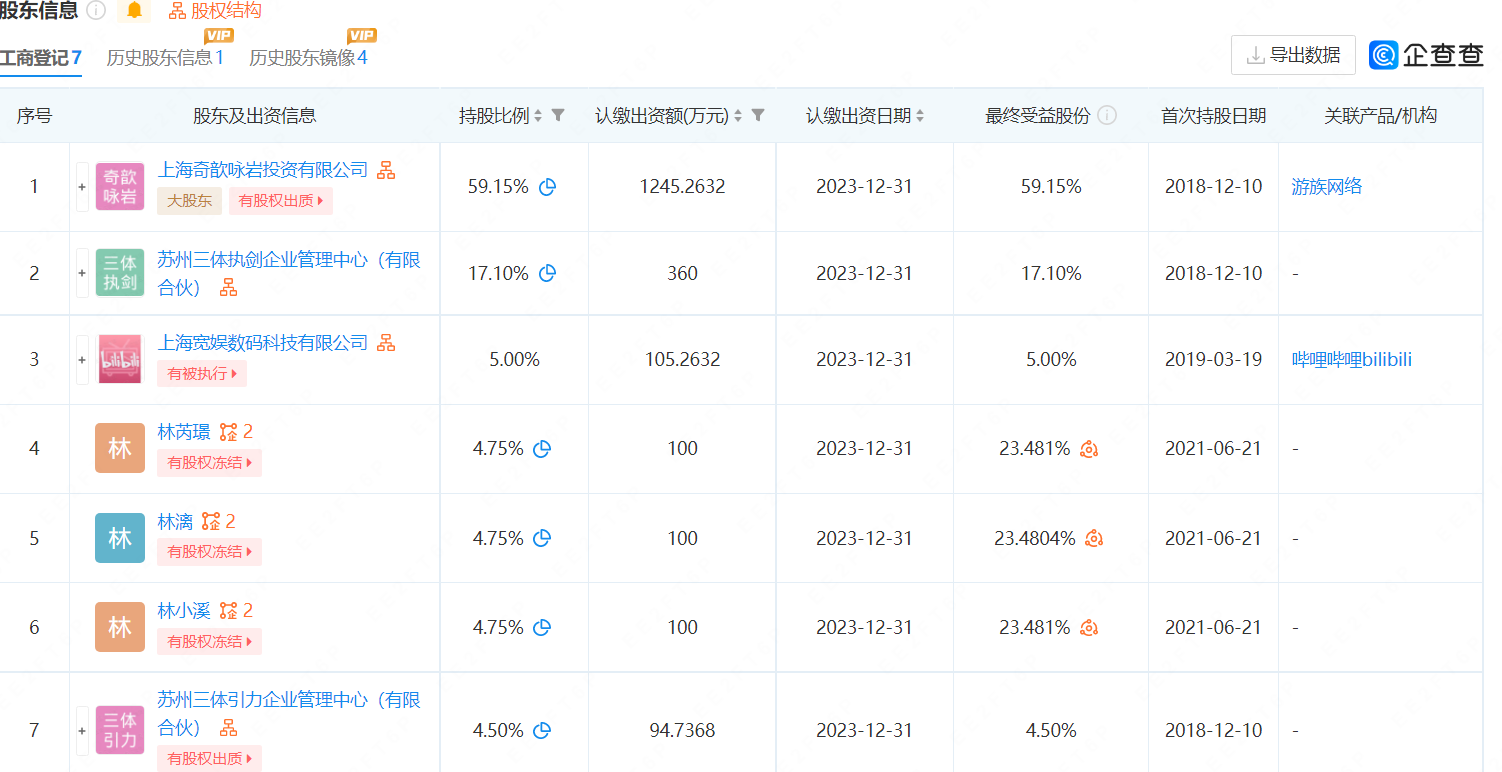This screenshot has height=772, width=1502.
Task: Switch to the 历史股东镜像 tab
Action: [x=308, y=57]
